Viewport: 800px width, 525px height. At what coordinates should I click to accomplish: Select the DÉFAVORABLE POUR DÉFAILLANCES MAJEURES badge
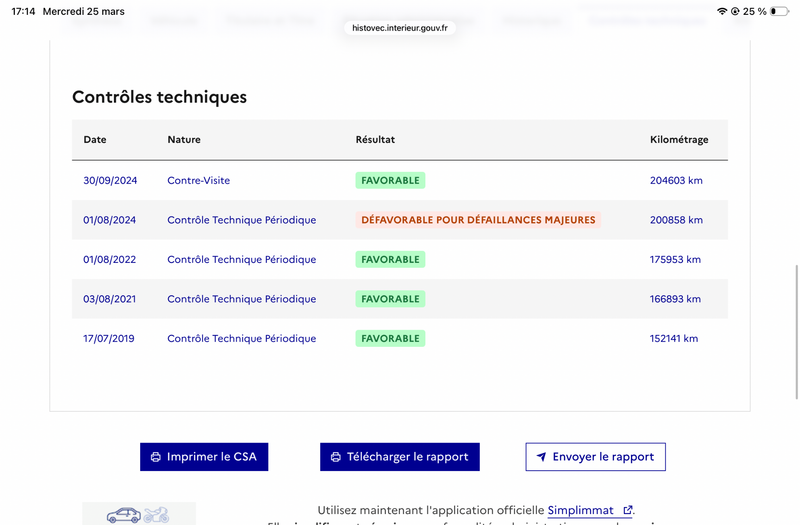point(478,220)
